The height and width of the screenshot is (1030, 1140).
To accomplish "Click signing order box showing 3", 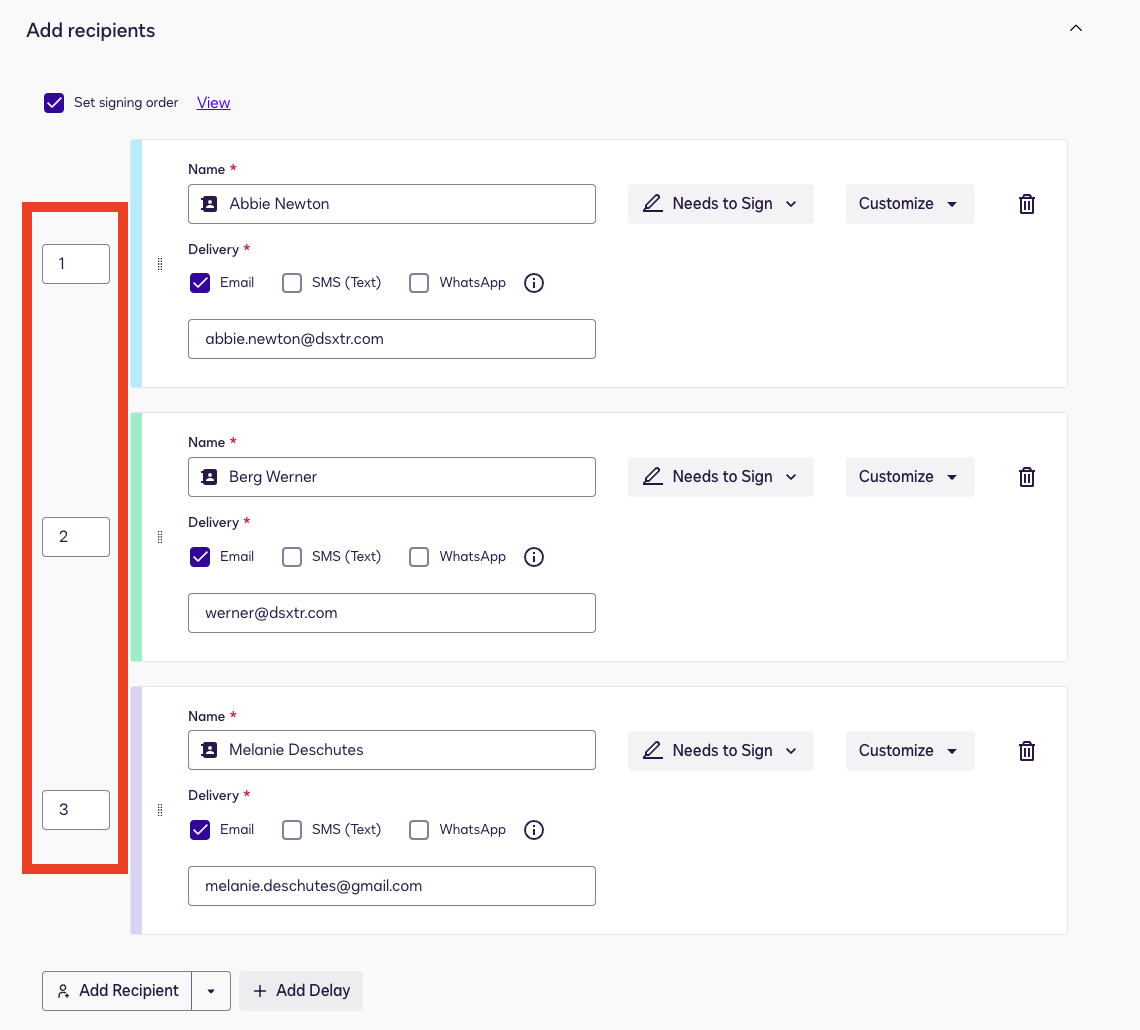I will 76,810.
